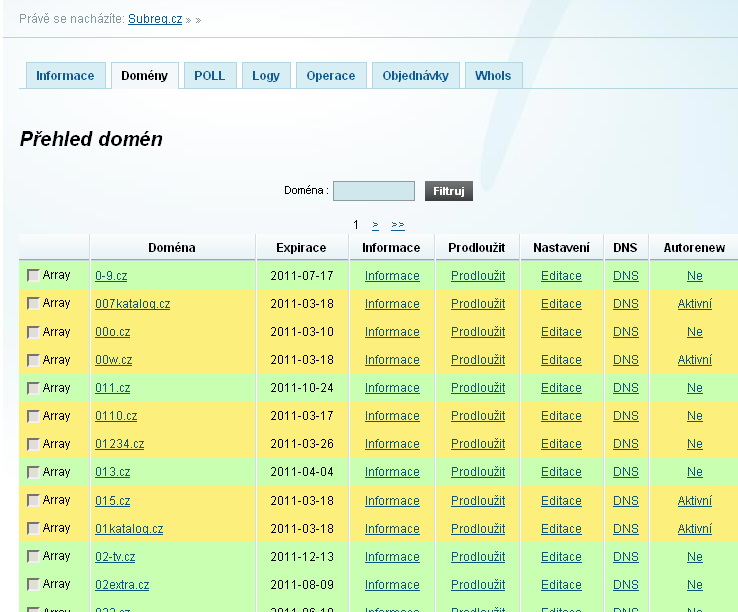Open the POLL tab
Image resolution: width=738 pixels, height=612 pixels.
(x=210, y=76)
